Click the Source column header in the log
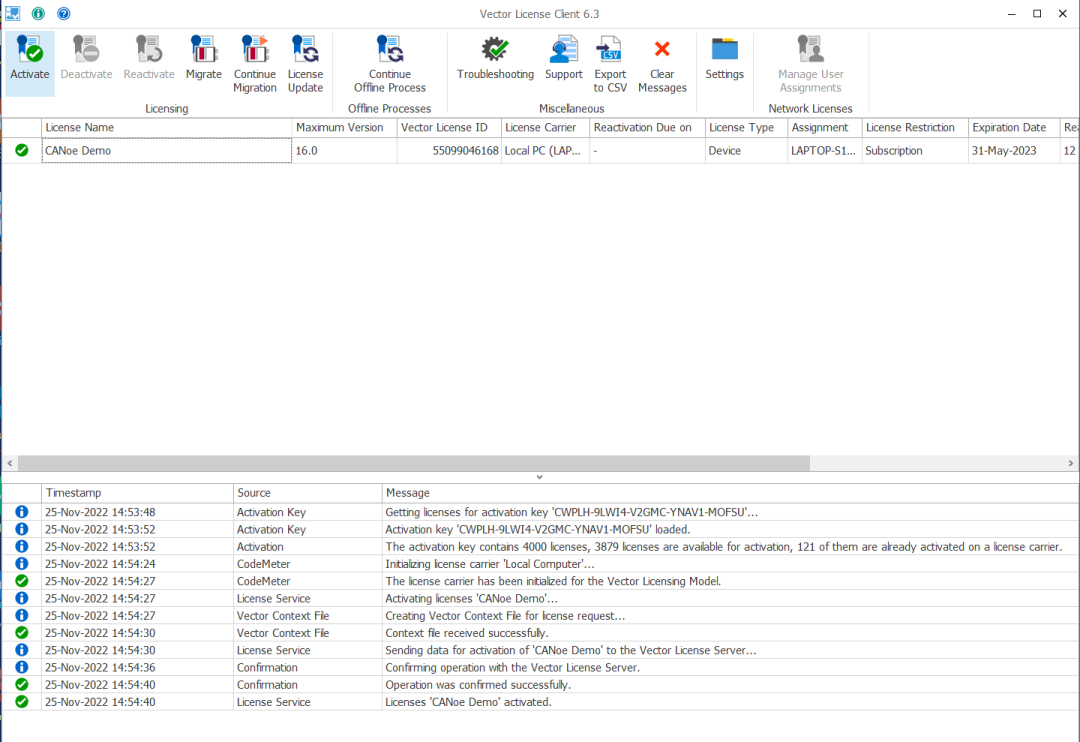The height and width of the screenshot is (742, 1080). click(308, 493)
